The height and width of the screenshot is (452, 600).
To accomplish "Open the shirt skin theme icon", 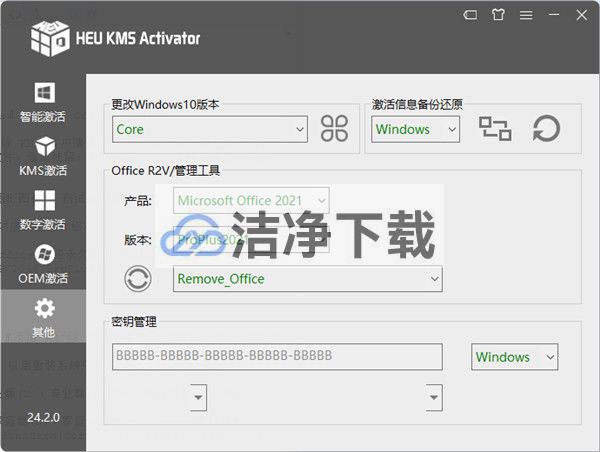I will pyautogui.click(x=498, y=15).
